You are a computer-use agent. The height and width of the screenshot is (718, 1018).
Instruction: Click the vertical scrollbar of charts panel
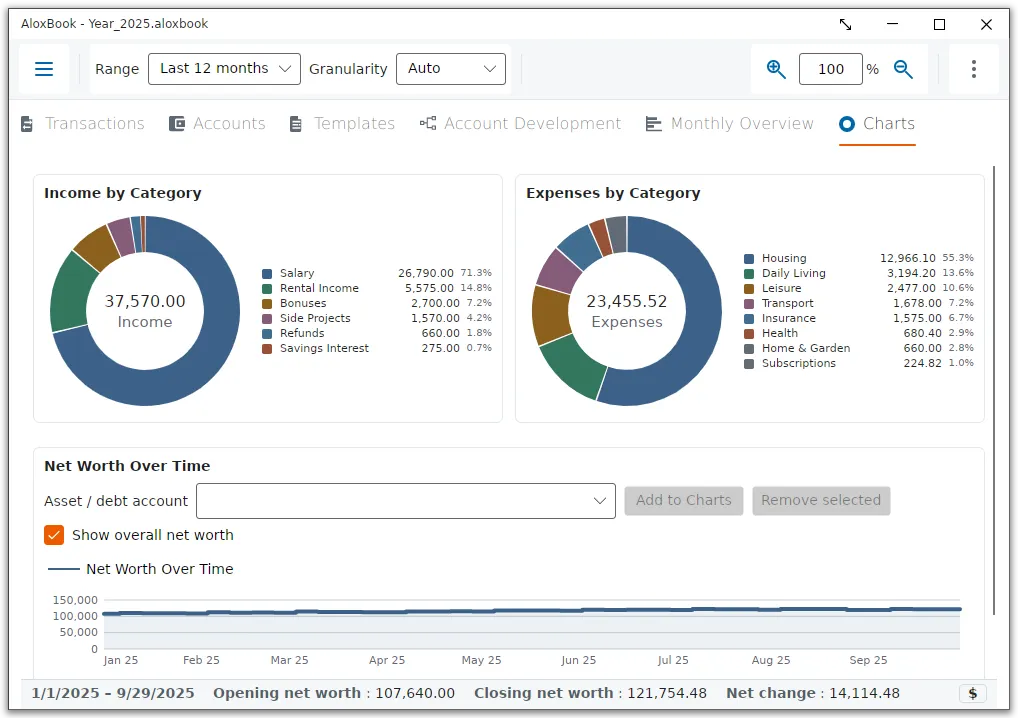[x=993, y=390]
